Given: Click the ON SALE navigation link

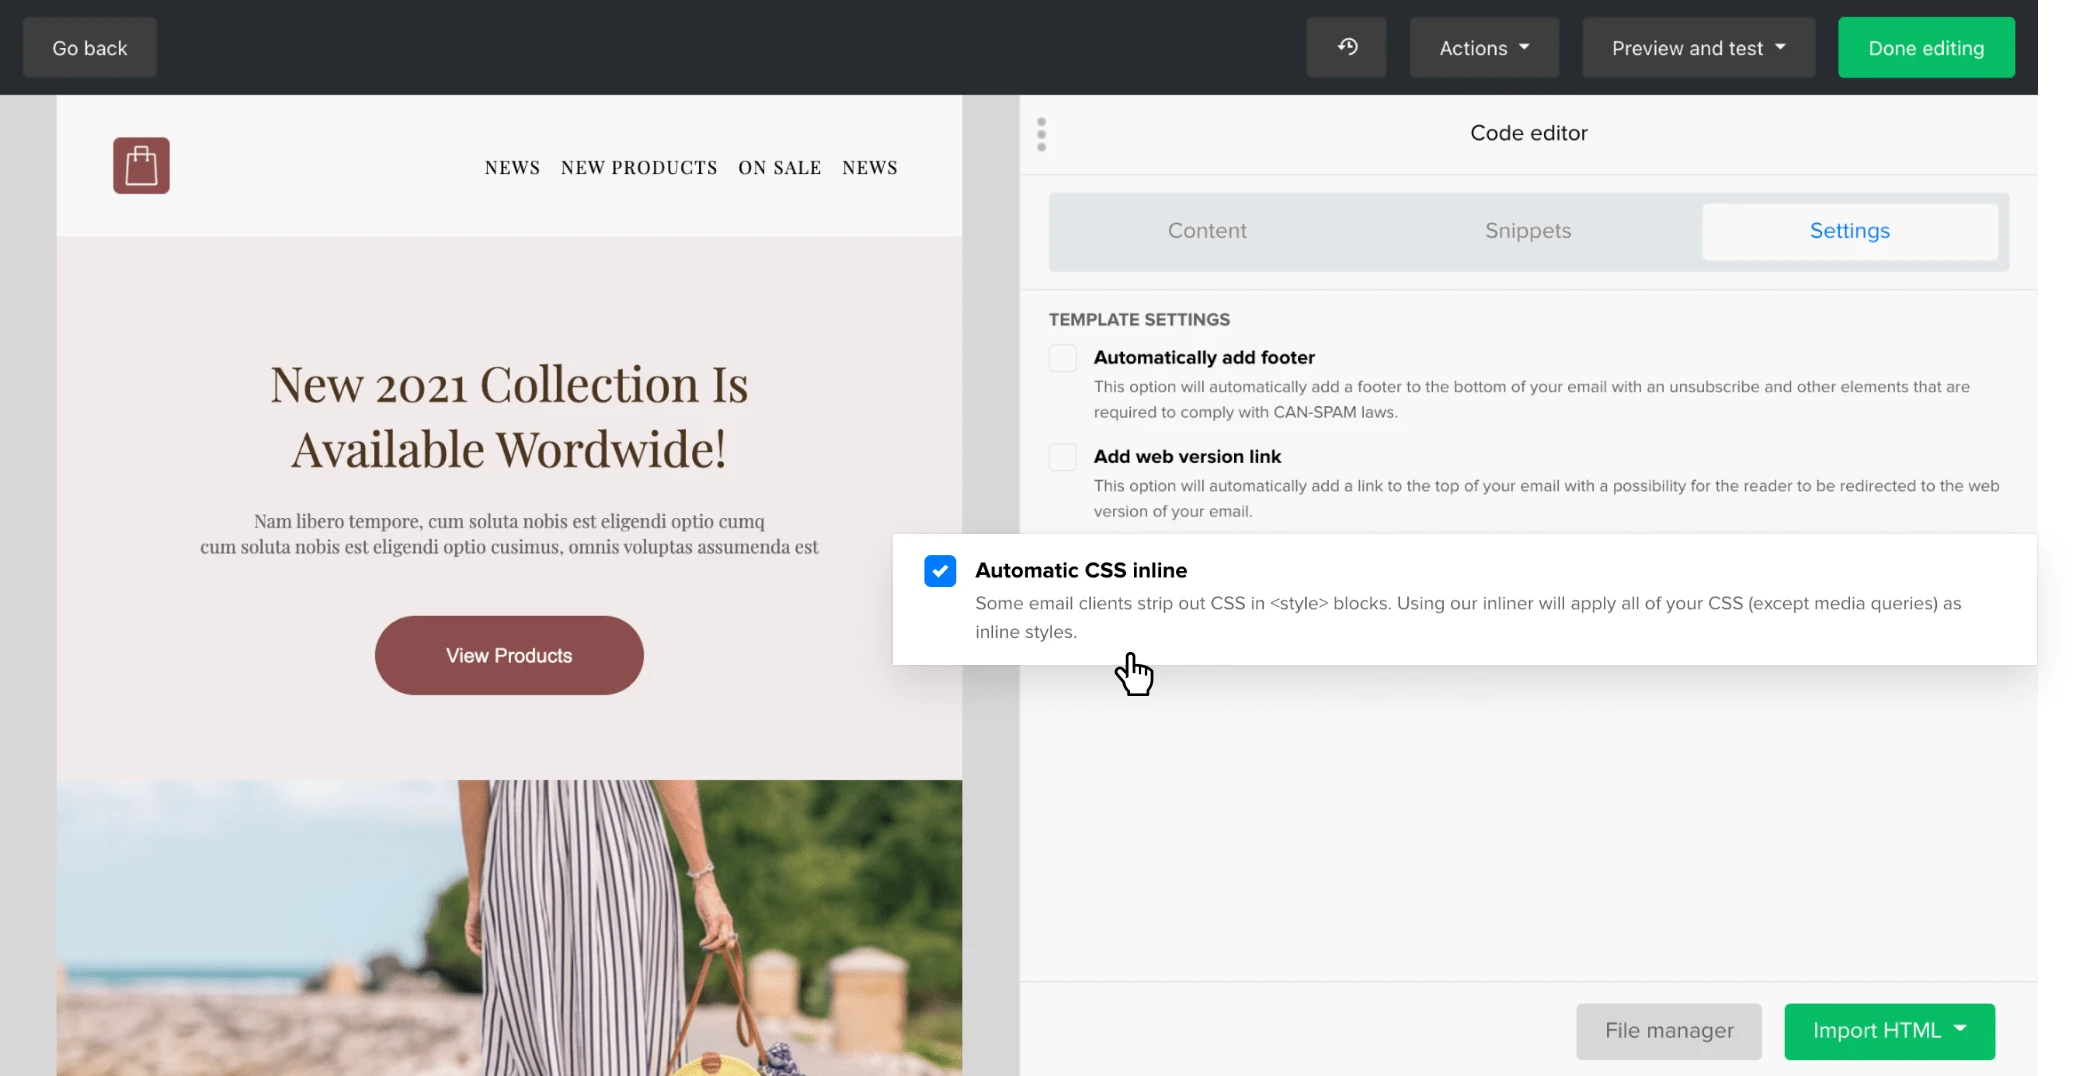Looking at the screenshot, I should click(x=779, y=168).
